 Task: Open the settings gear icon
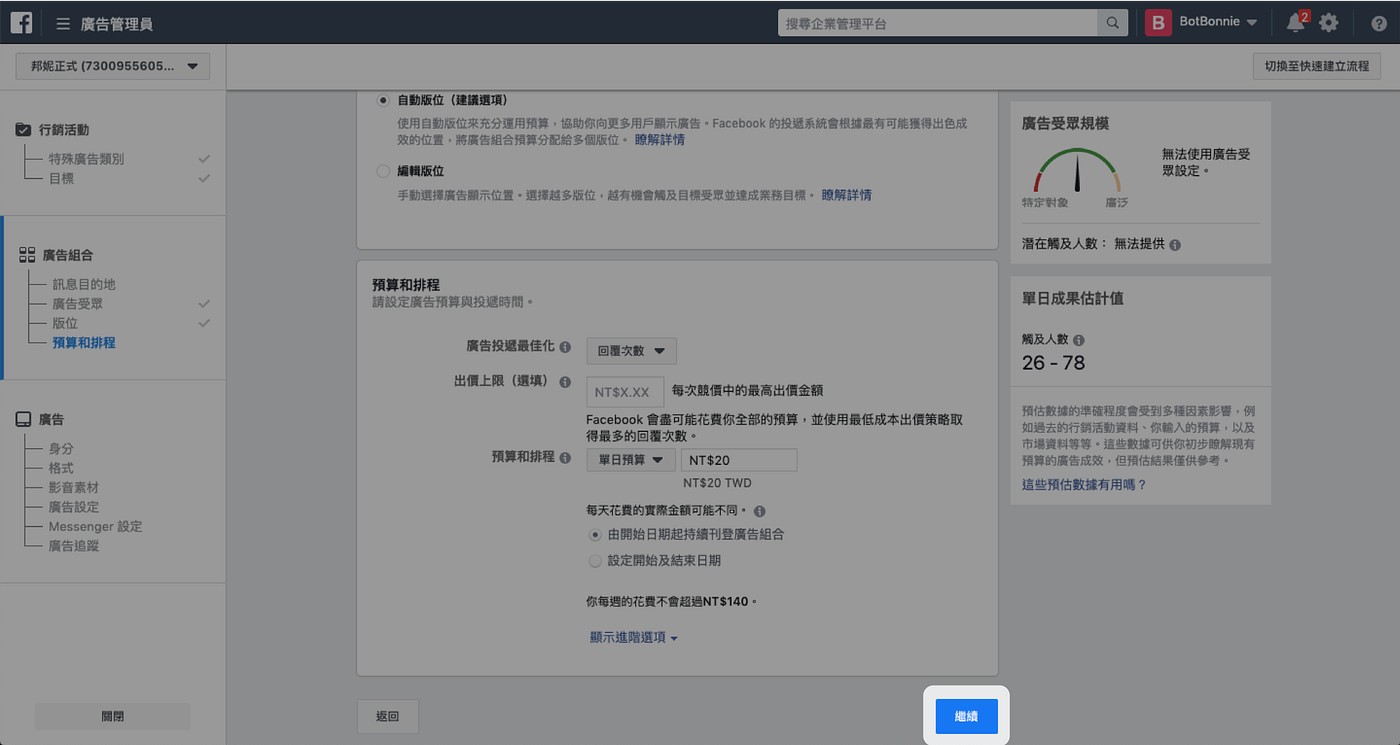click(1328, 23)
